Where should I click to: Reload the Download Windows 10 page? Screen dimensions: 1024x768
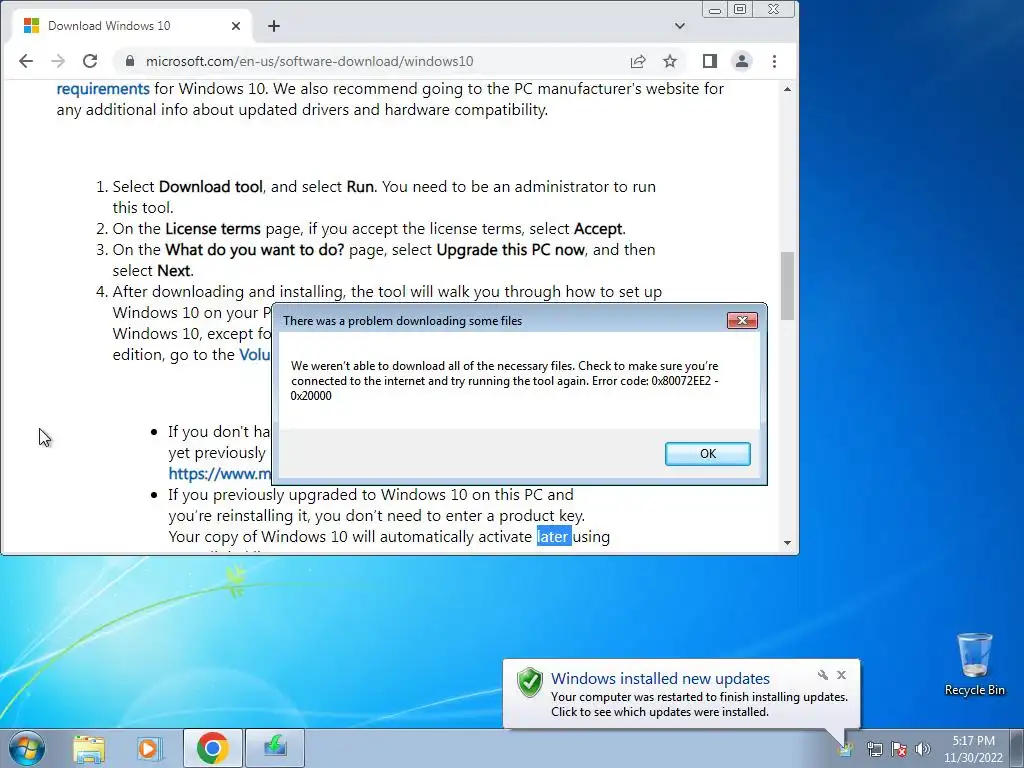click(90, 61)
